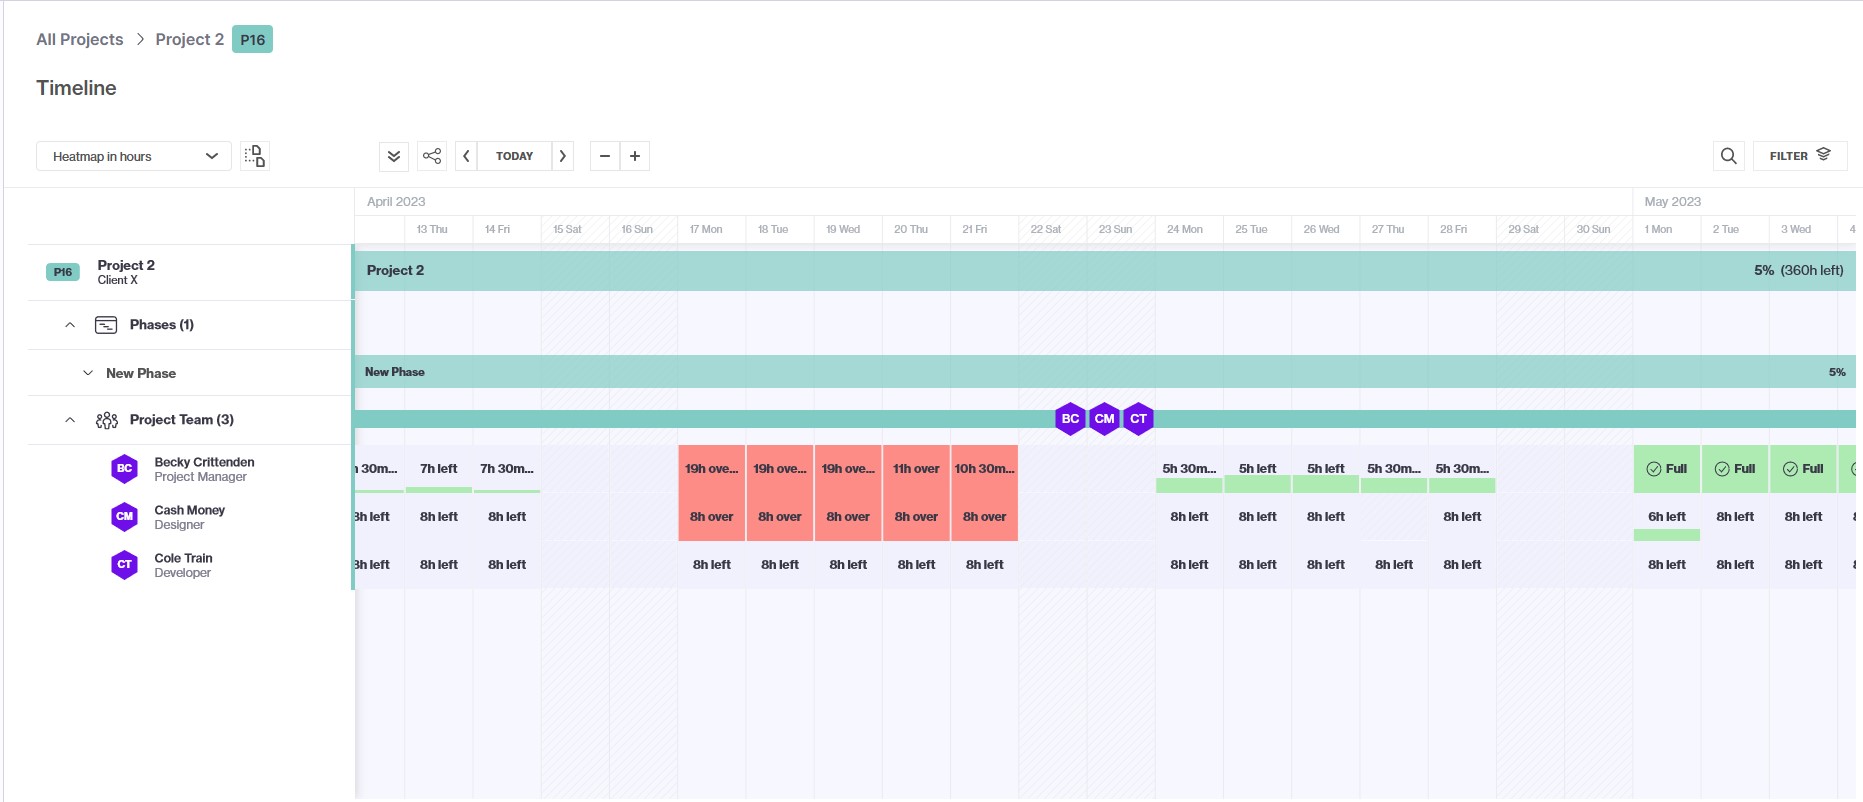The width and height of the screenshot is (1863, 802).
Task: Click Becky Crittenden's BC avatar in the list
Action: pyautogui.click(x=124, y=468)
